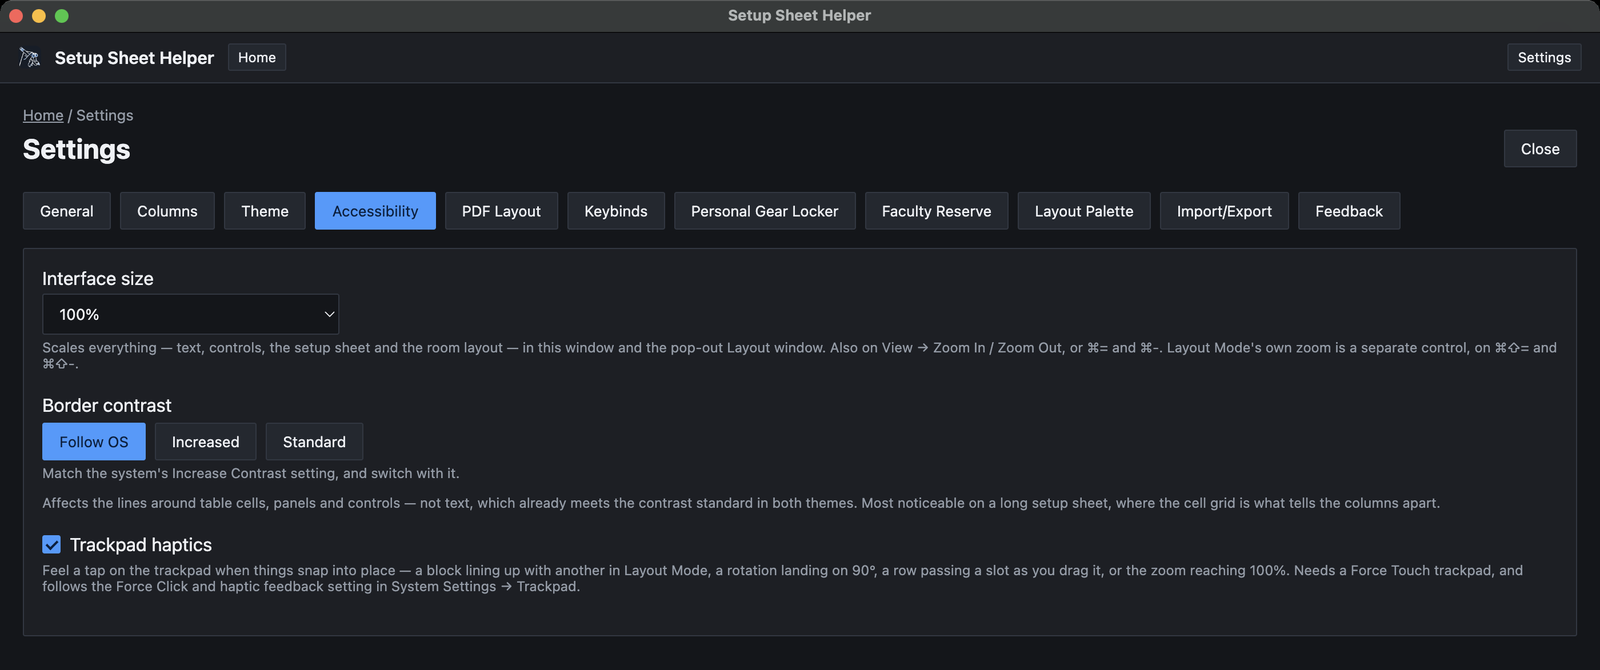Viewport: 1600px width, 670px height.
Task: Open the PDF Layout tab
Action: [501, 211]
